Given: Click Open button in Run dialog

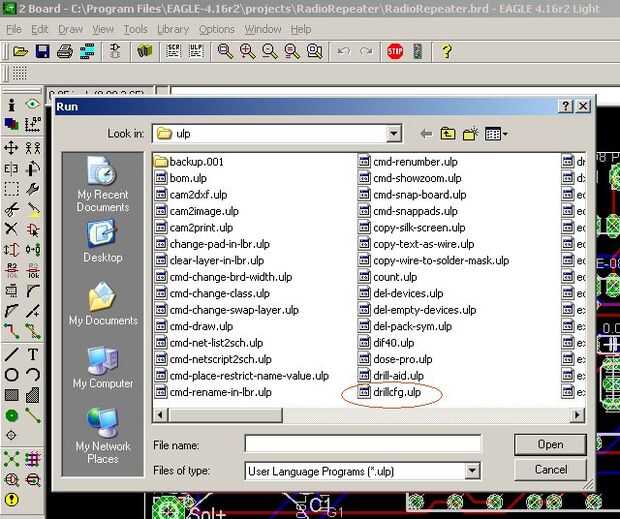Looking at the screenshot, I should pos(550,444).
